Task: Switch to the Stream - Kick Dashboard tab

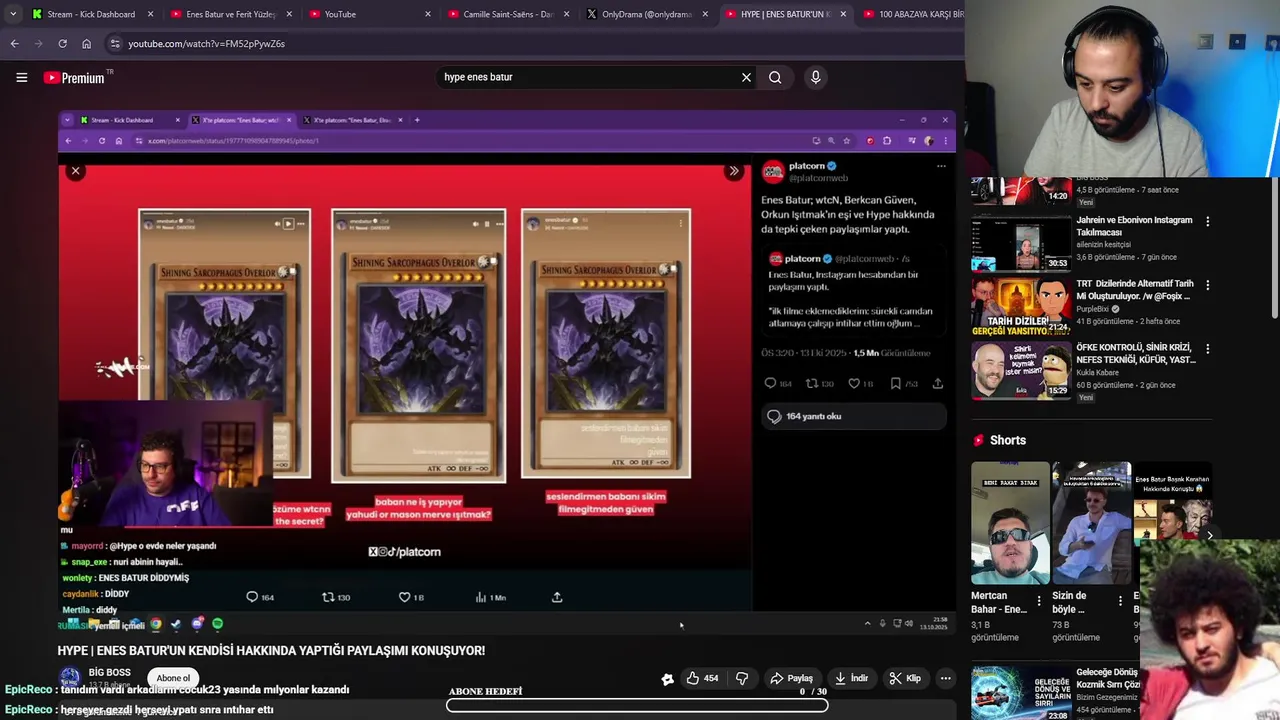Action: pos(91,14)
